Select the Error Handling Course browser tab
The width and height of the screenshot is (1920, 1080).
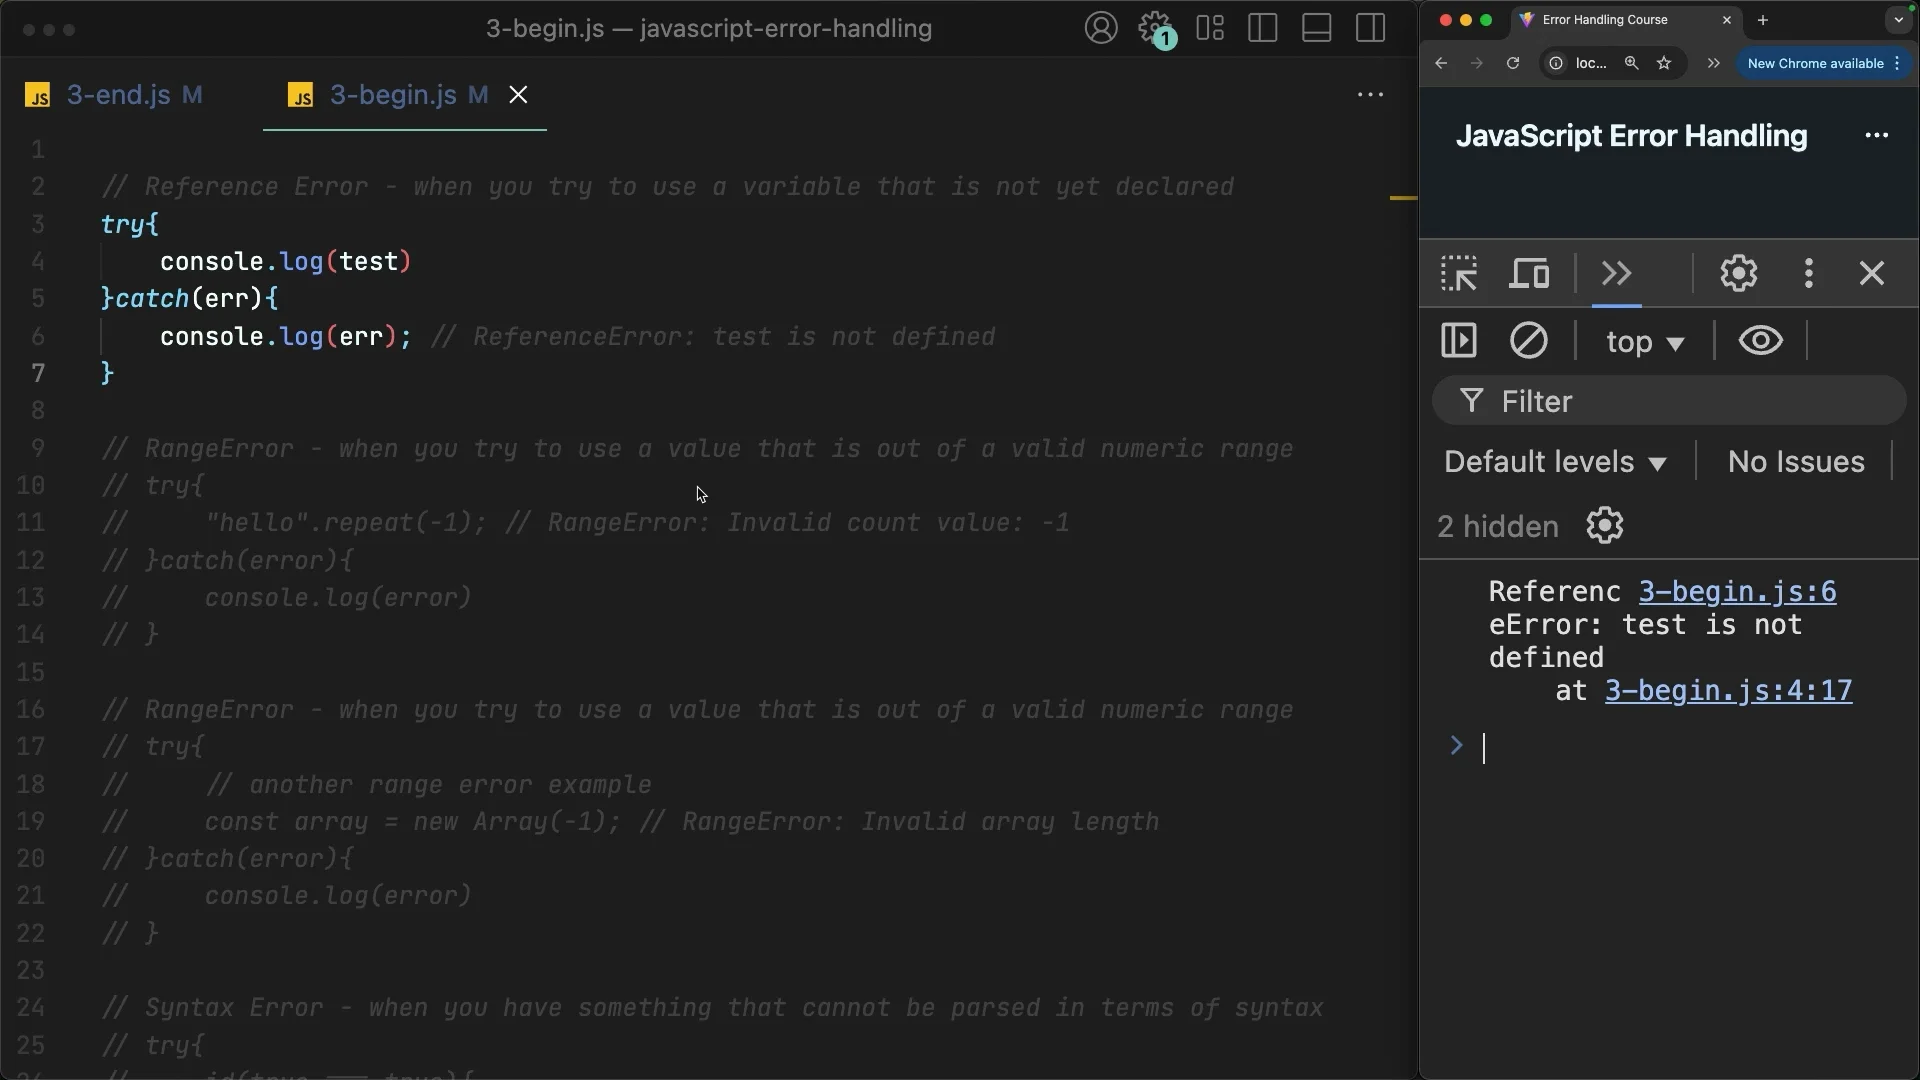(1604, 20)
